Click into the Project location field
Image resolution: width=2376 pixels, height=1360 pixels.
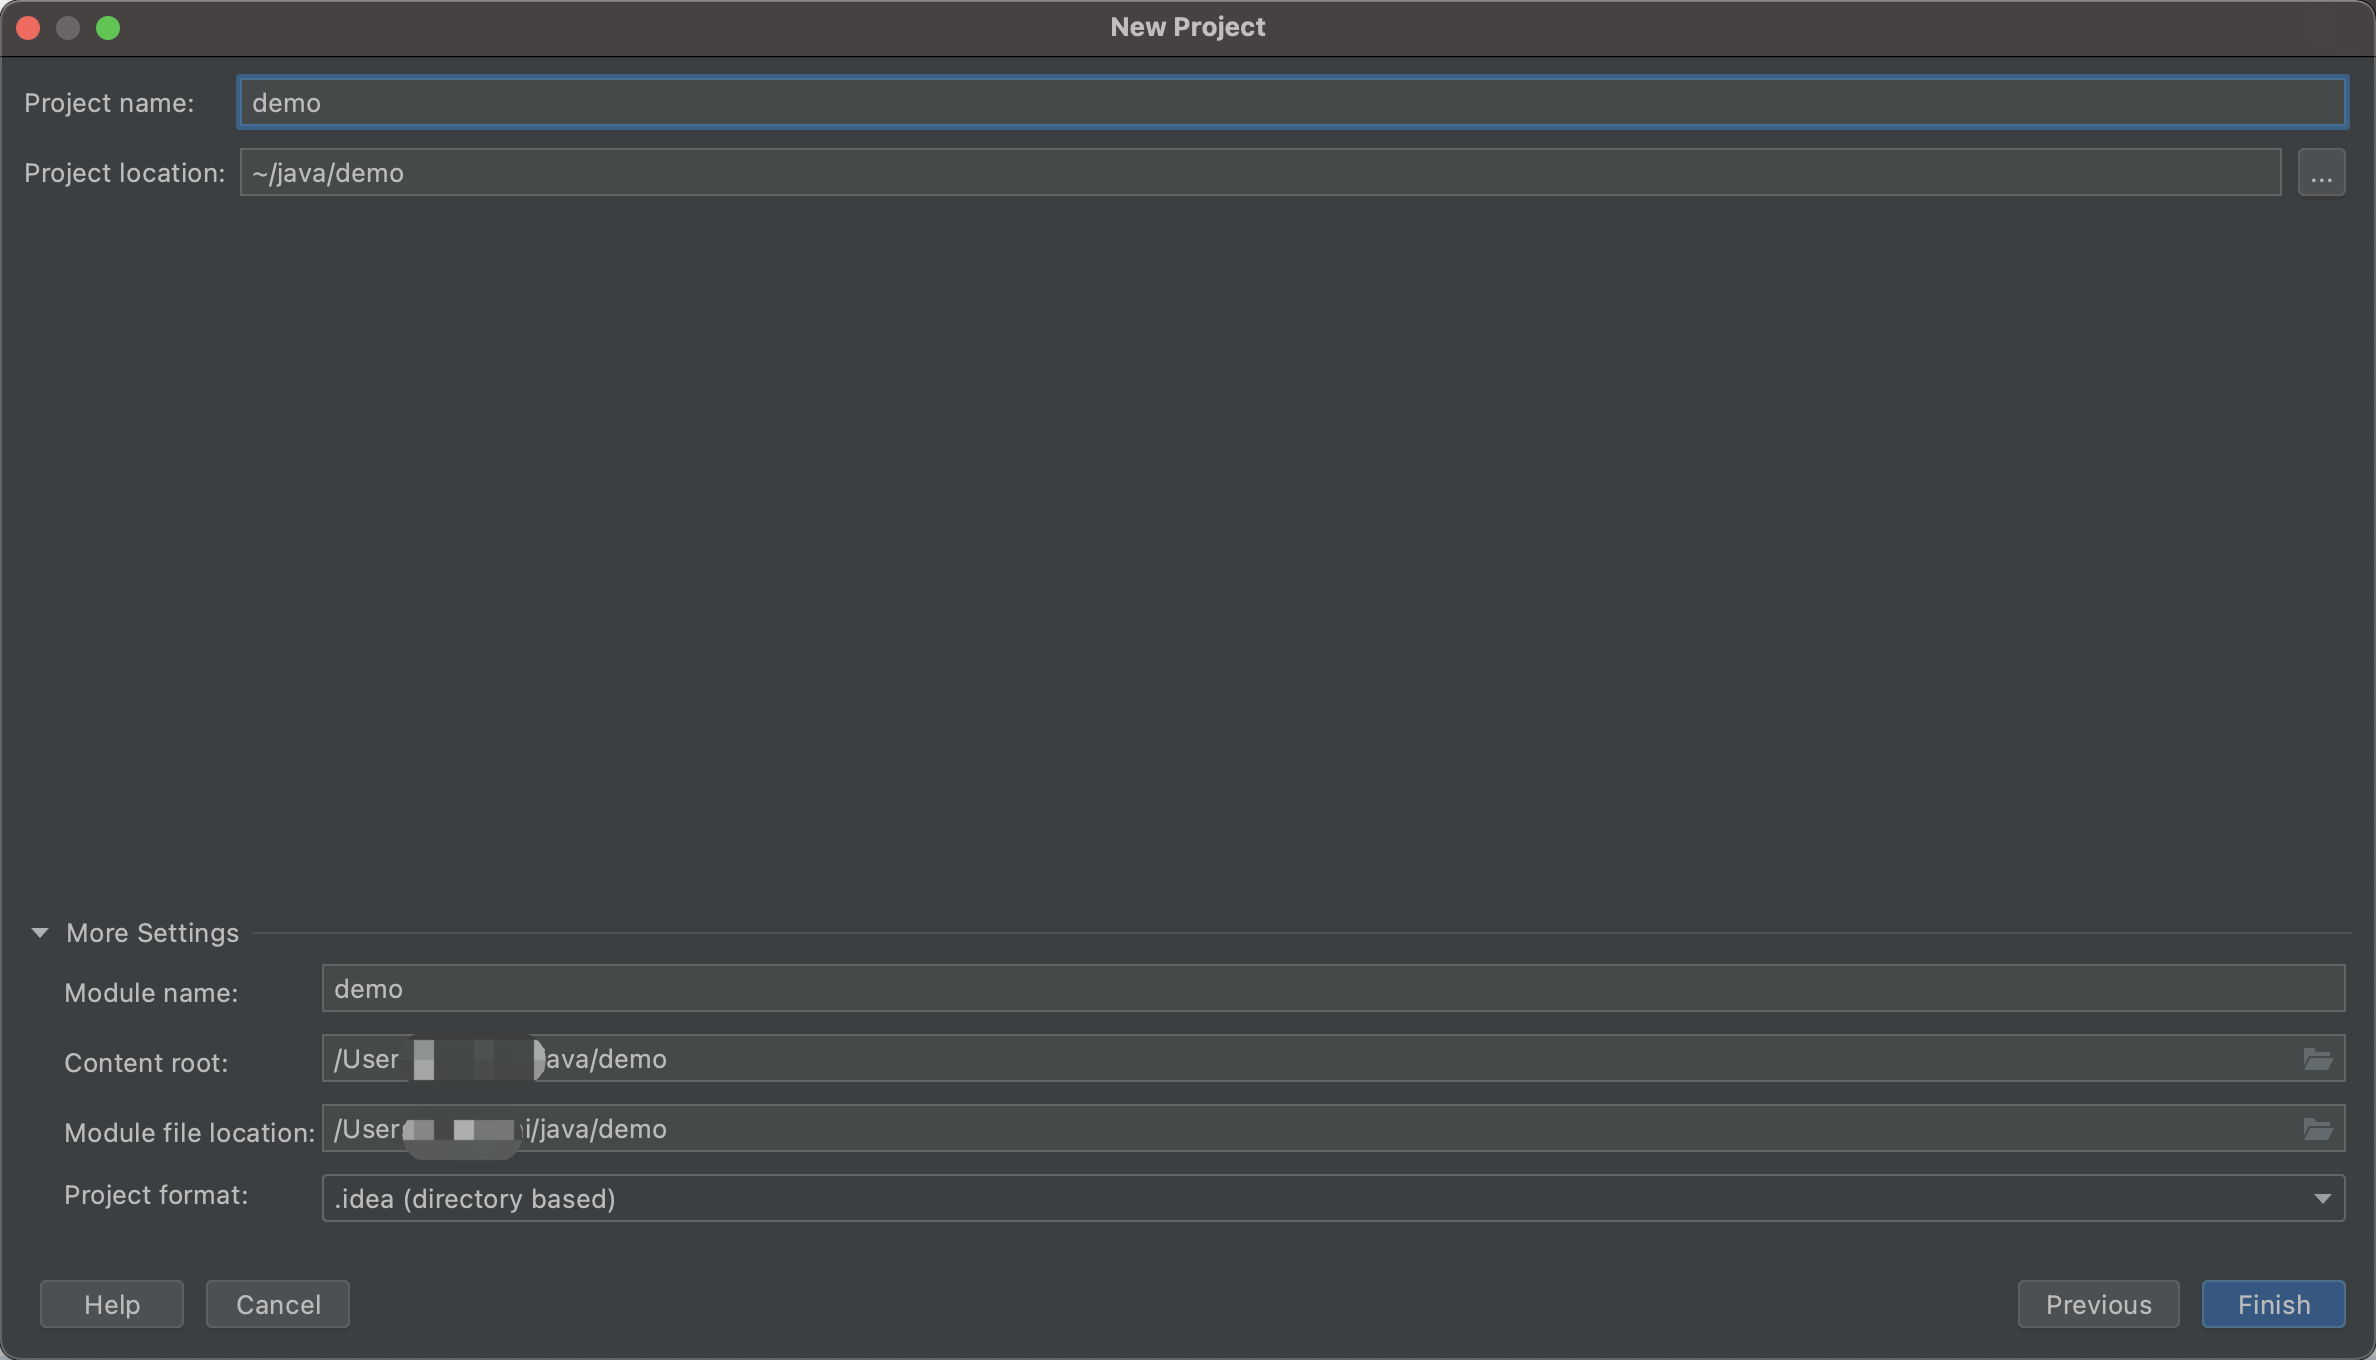(x=1260, y=173)
